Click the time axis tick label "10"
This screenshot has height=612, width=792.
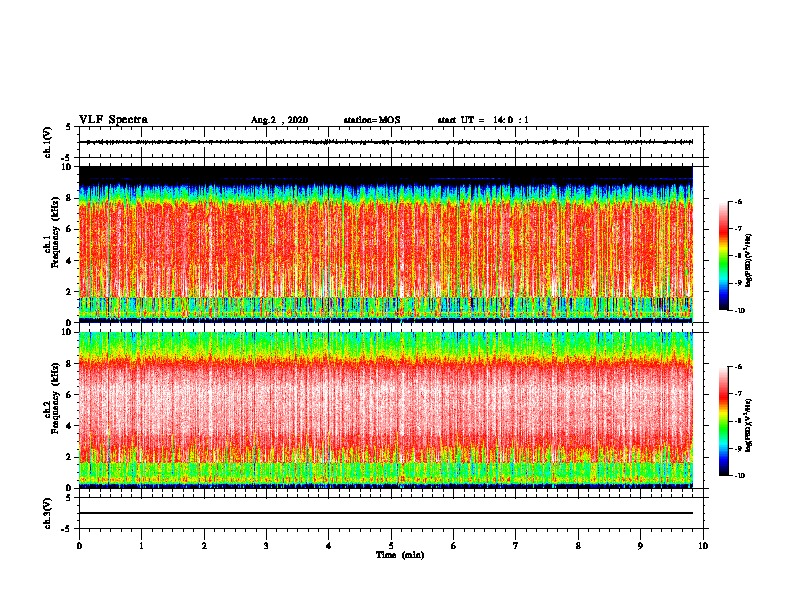pos(703,546)
